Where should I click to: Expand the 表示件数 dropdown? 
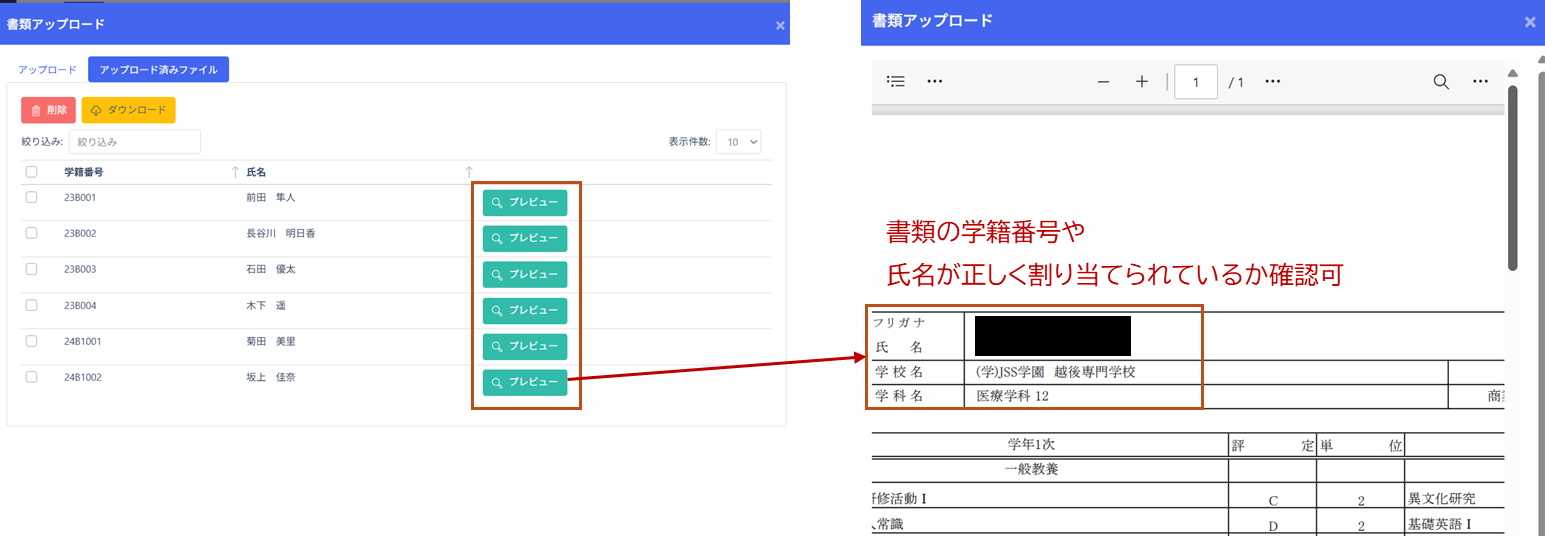(738, 142)
